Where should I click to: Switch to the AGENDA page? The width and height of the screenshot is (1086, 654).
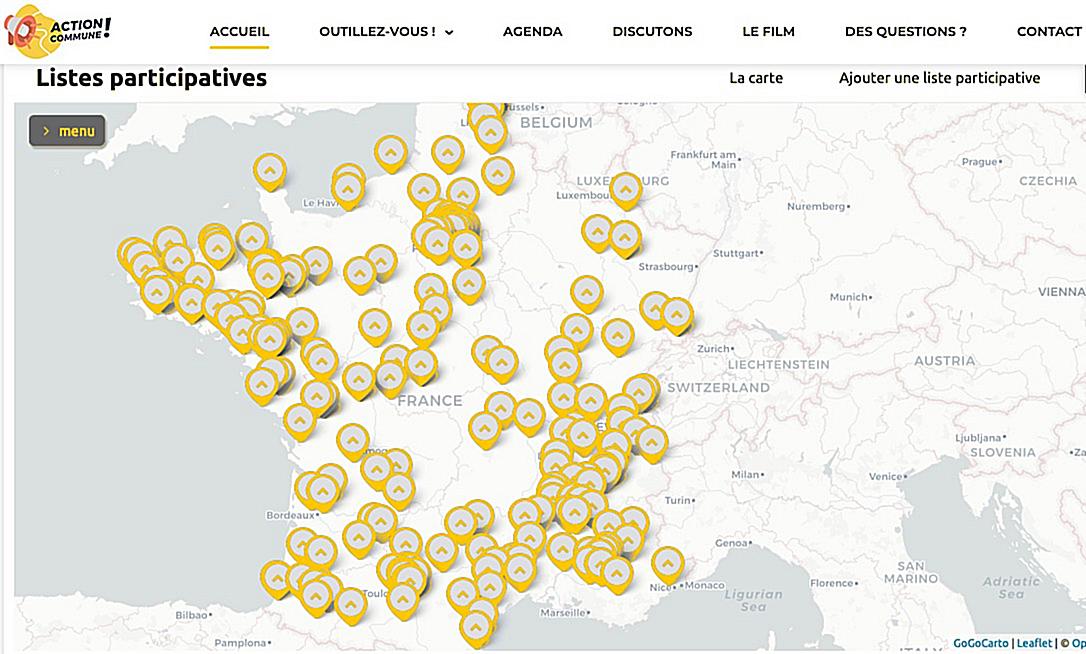point(532,31)
